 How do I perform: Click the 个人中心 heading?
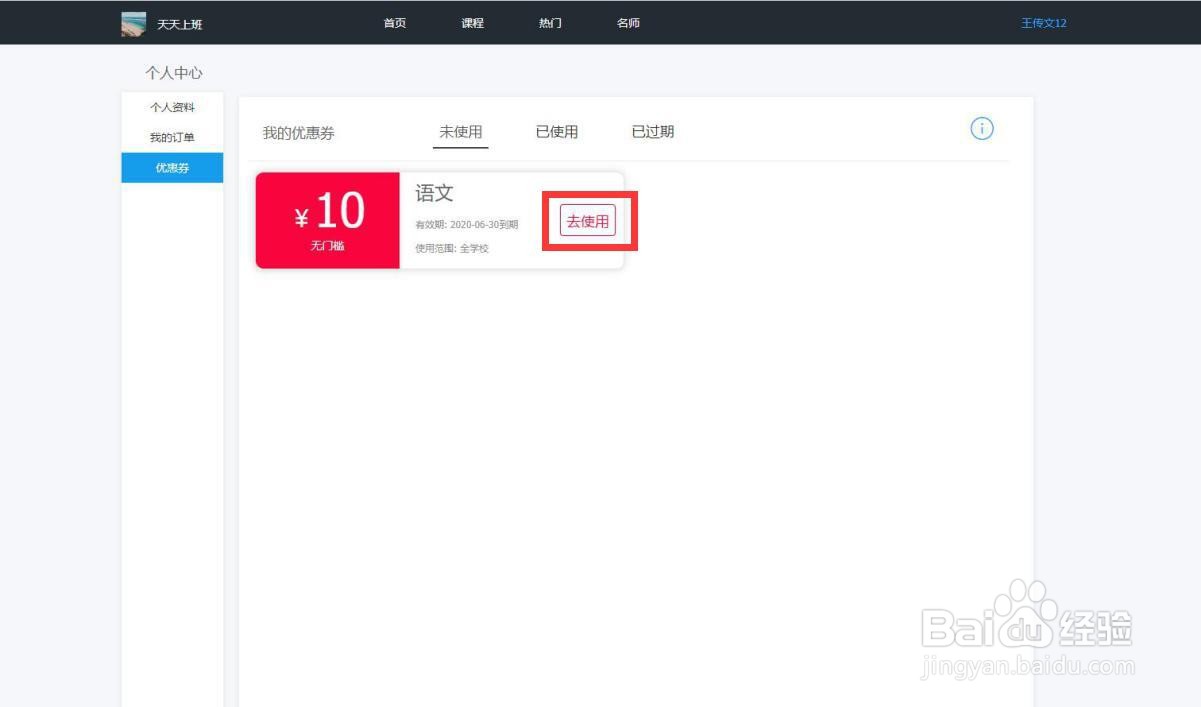coord(174,72)
